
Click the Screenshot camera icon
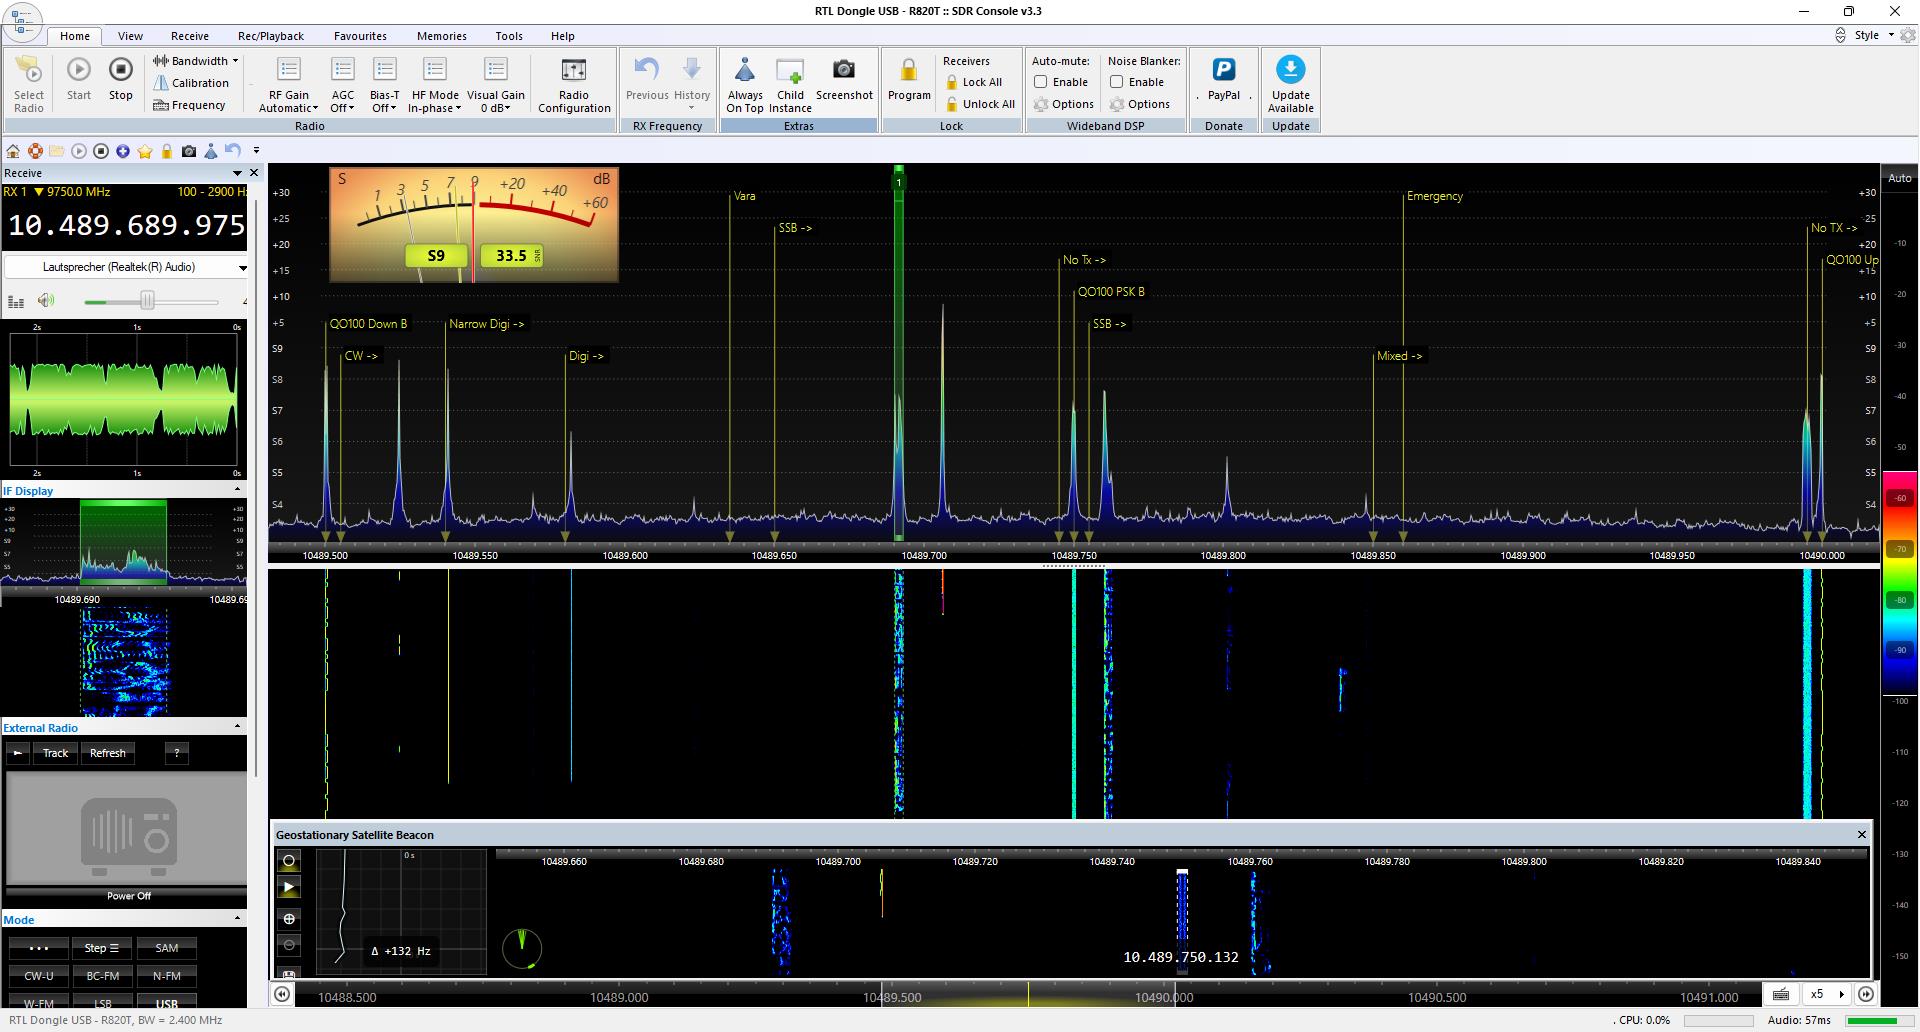pos(844,70)
